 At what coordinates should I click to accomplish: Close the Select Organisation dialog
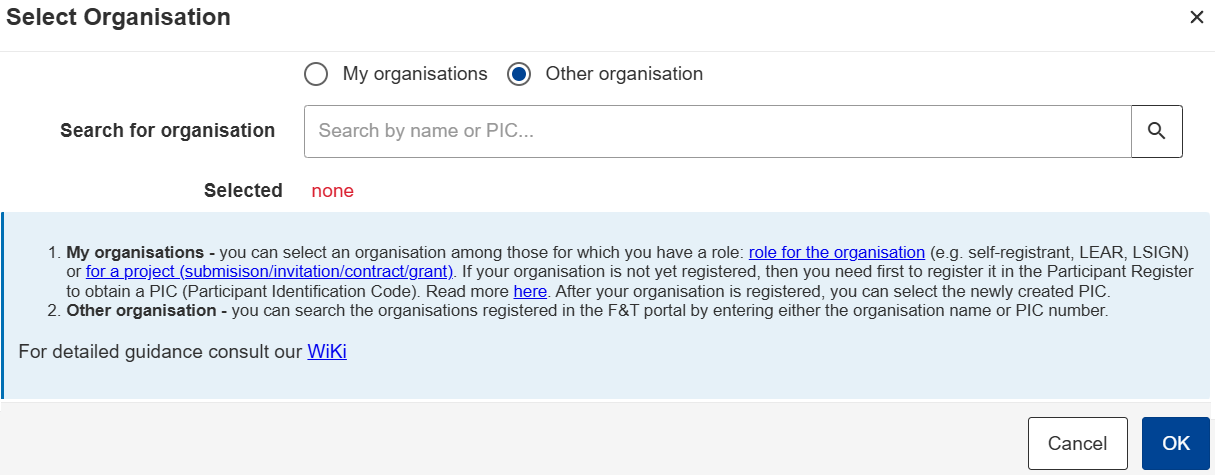pyautogui.click(x=1196, y=17)
